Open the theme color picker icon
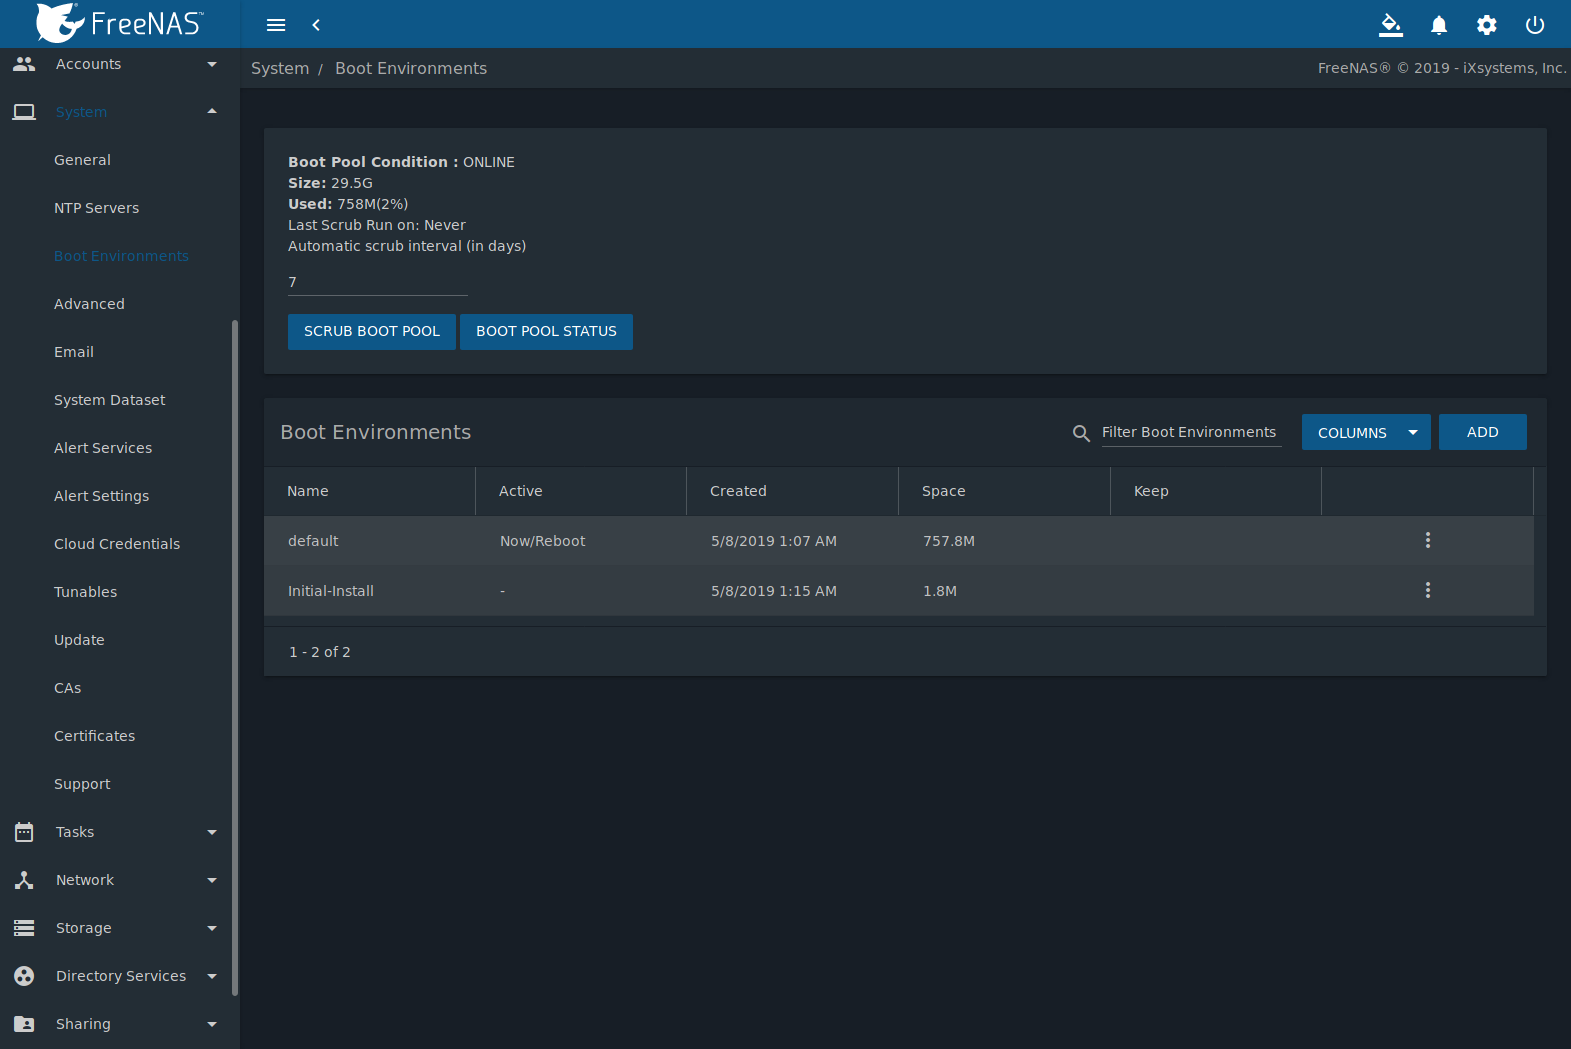The height and width of the screenshot is (1049, 1571). pos(1391,25)
